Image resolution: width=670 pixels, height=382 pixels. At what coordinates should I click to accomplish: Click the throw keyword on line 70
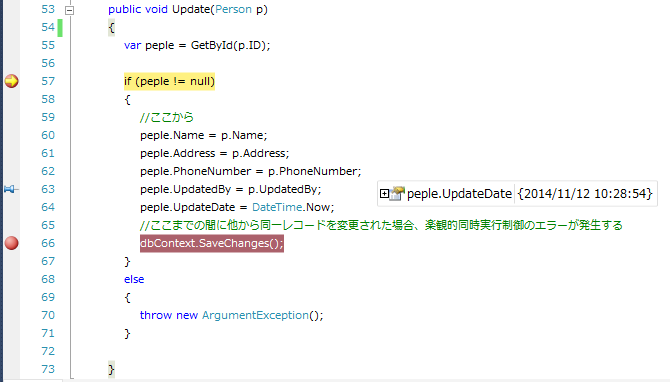tap(156, 315)
